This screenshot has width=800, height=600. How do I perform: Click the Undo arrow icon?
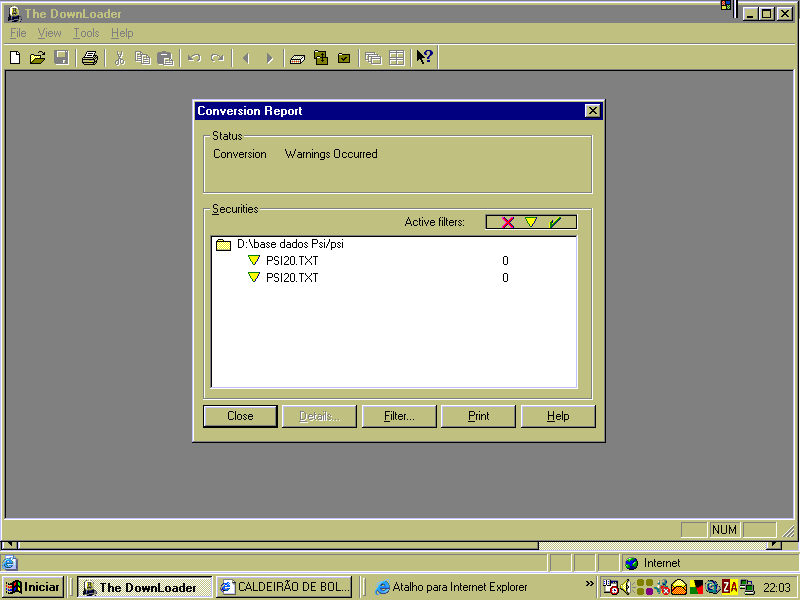194,58
